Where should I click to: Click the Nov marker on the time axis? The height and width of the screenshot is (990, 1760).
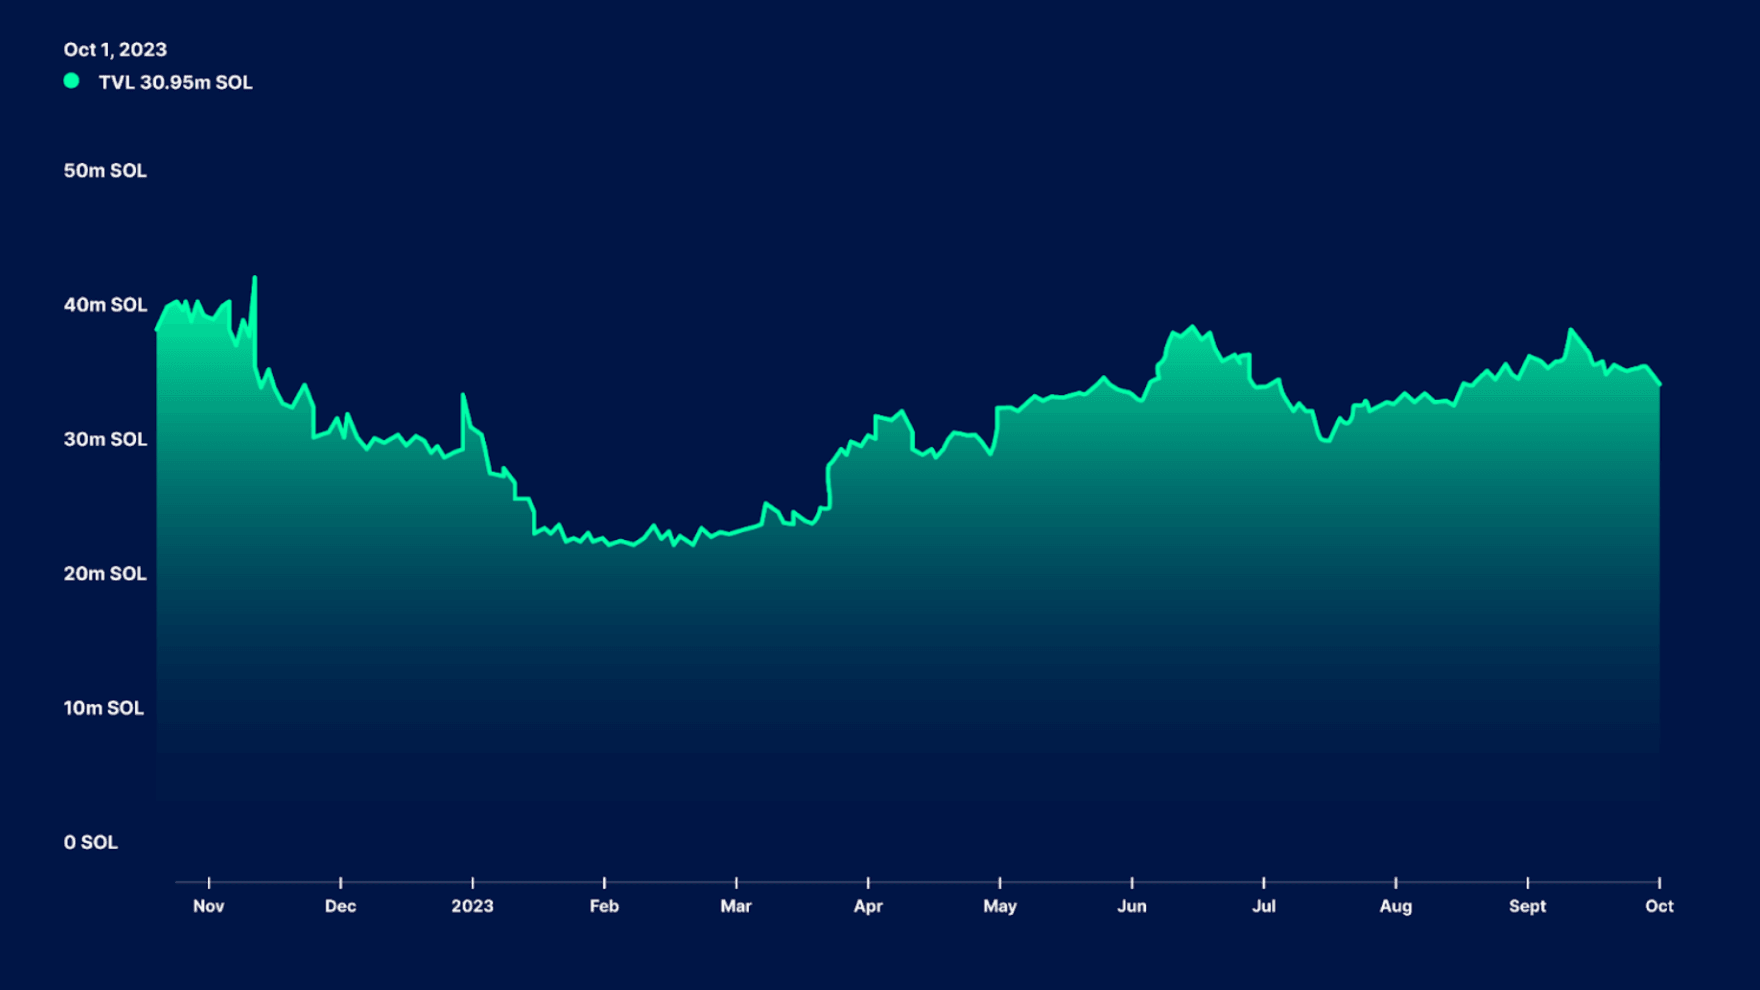click(x=209, y=906)
